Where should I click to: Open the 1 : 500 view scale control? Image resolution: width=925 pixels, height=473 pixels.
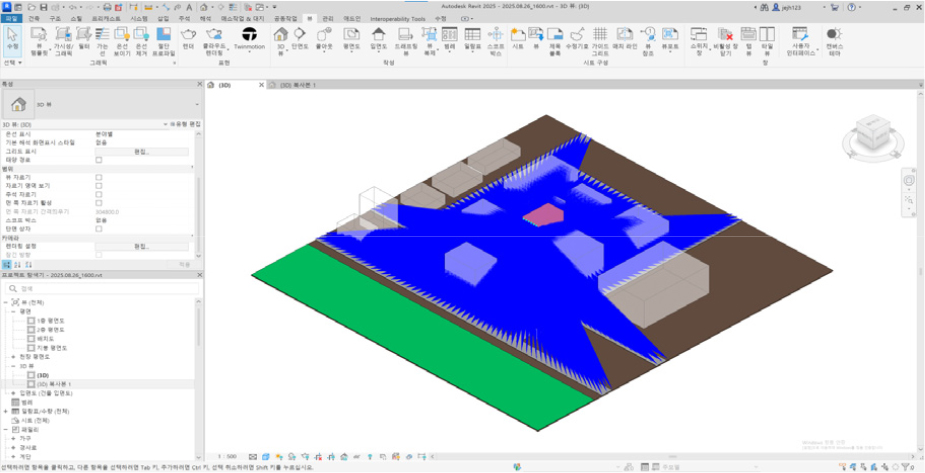(225, 456)
